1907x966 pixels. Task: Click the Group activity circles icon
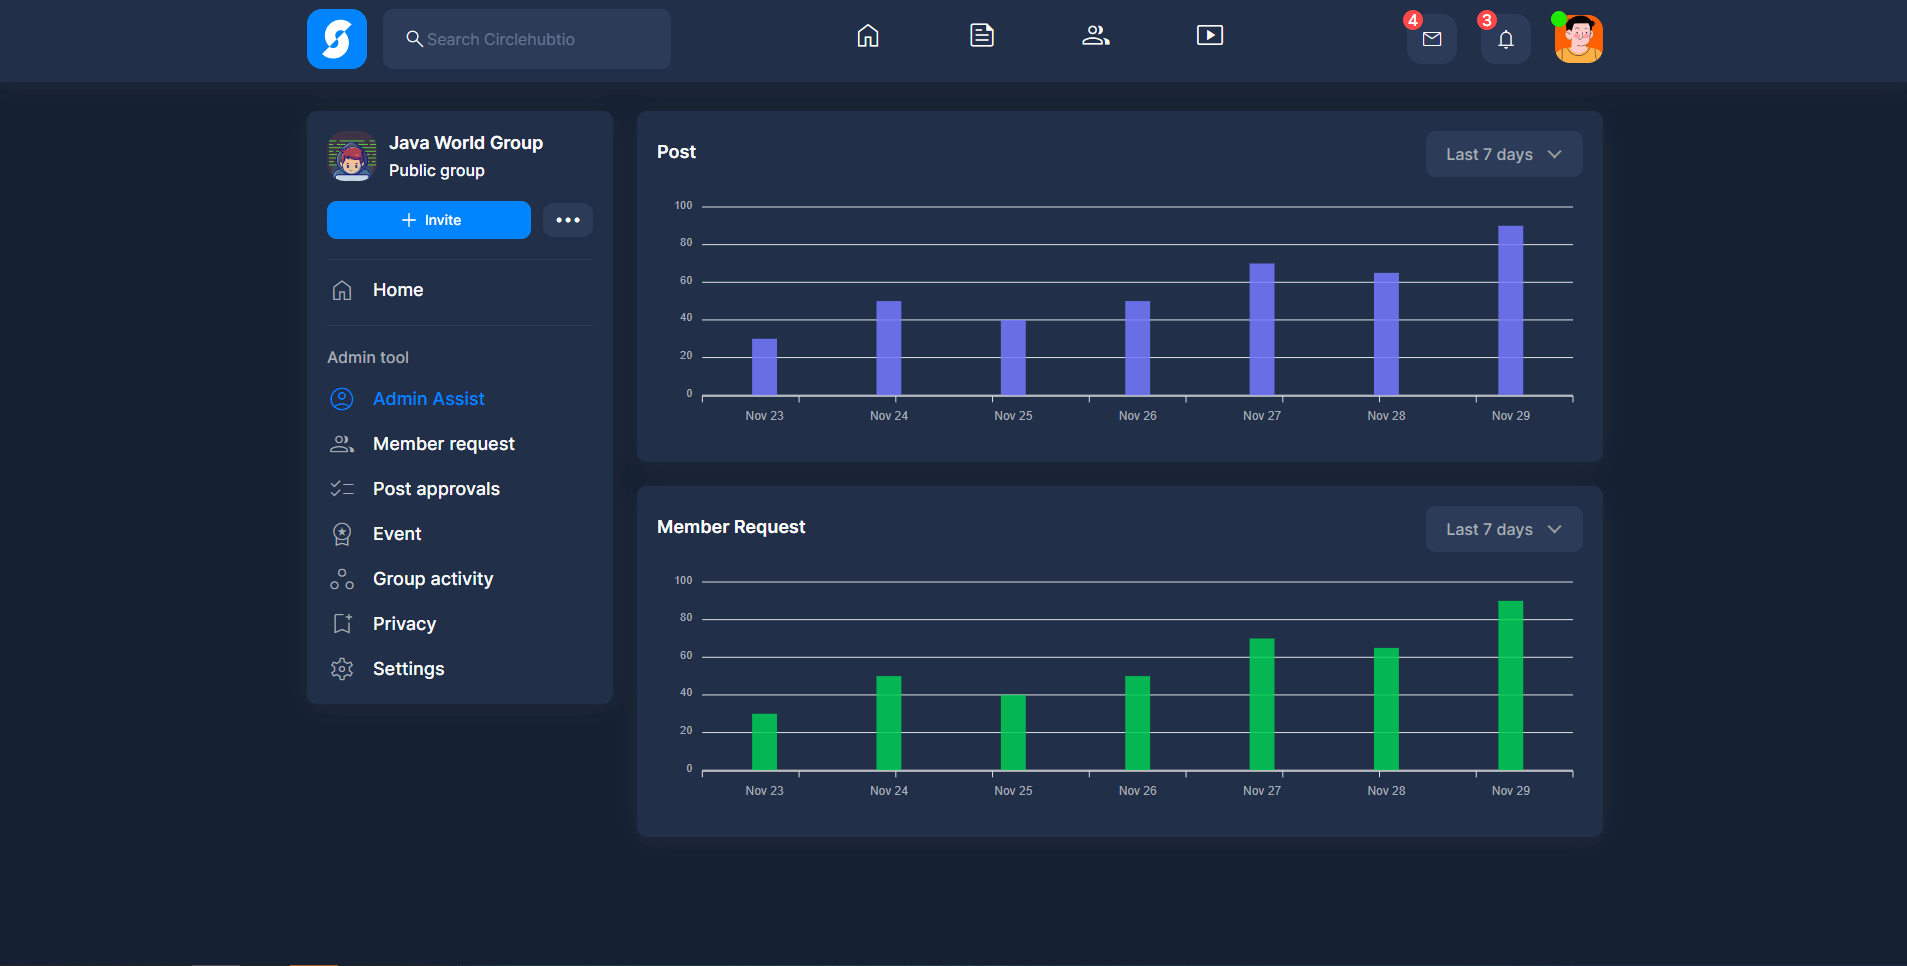(342, 579)
